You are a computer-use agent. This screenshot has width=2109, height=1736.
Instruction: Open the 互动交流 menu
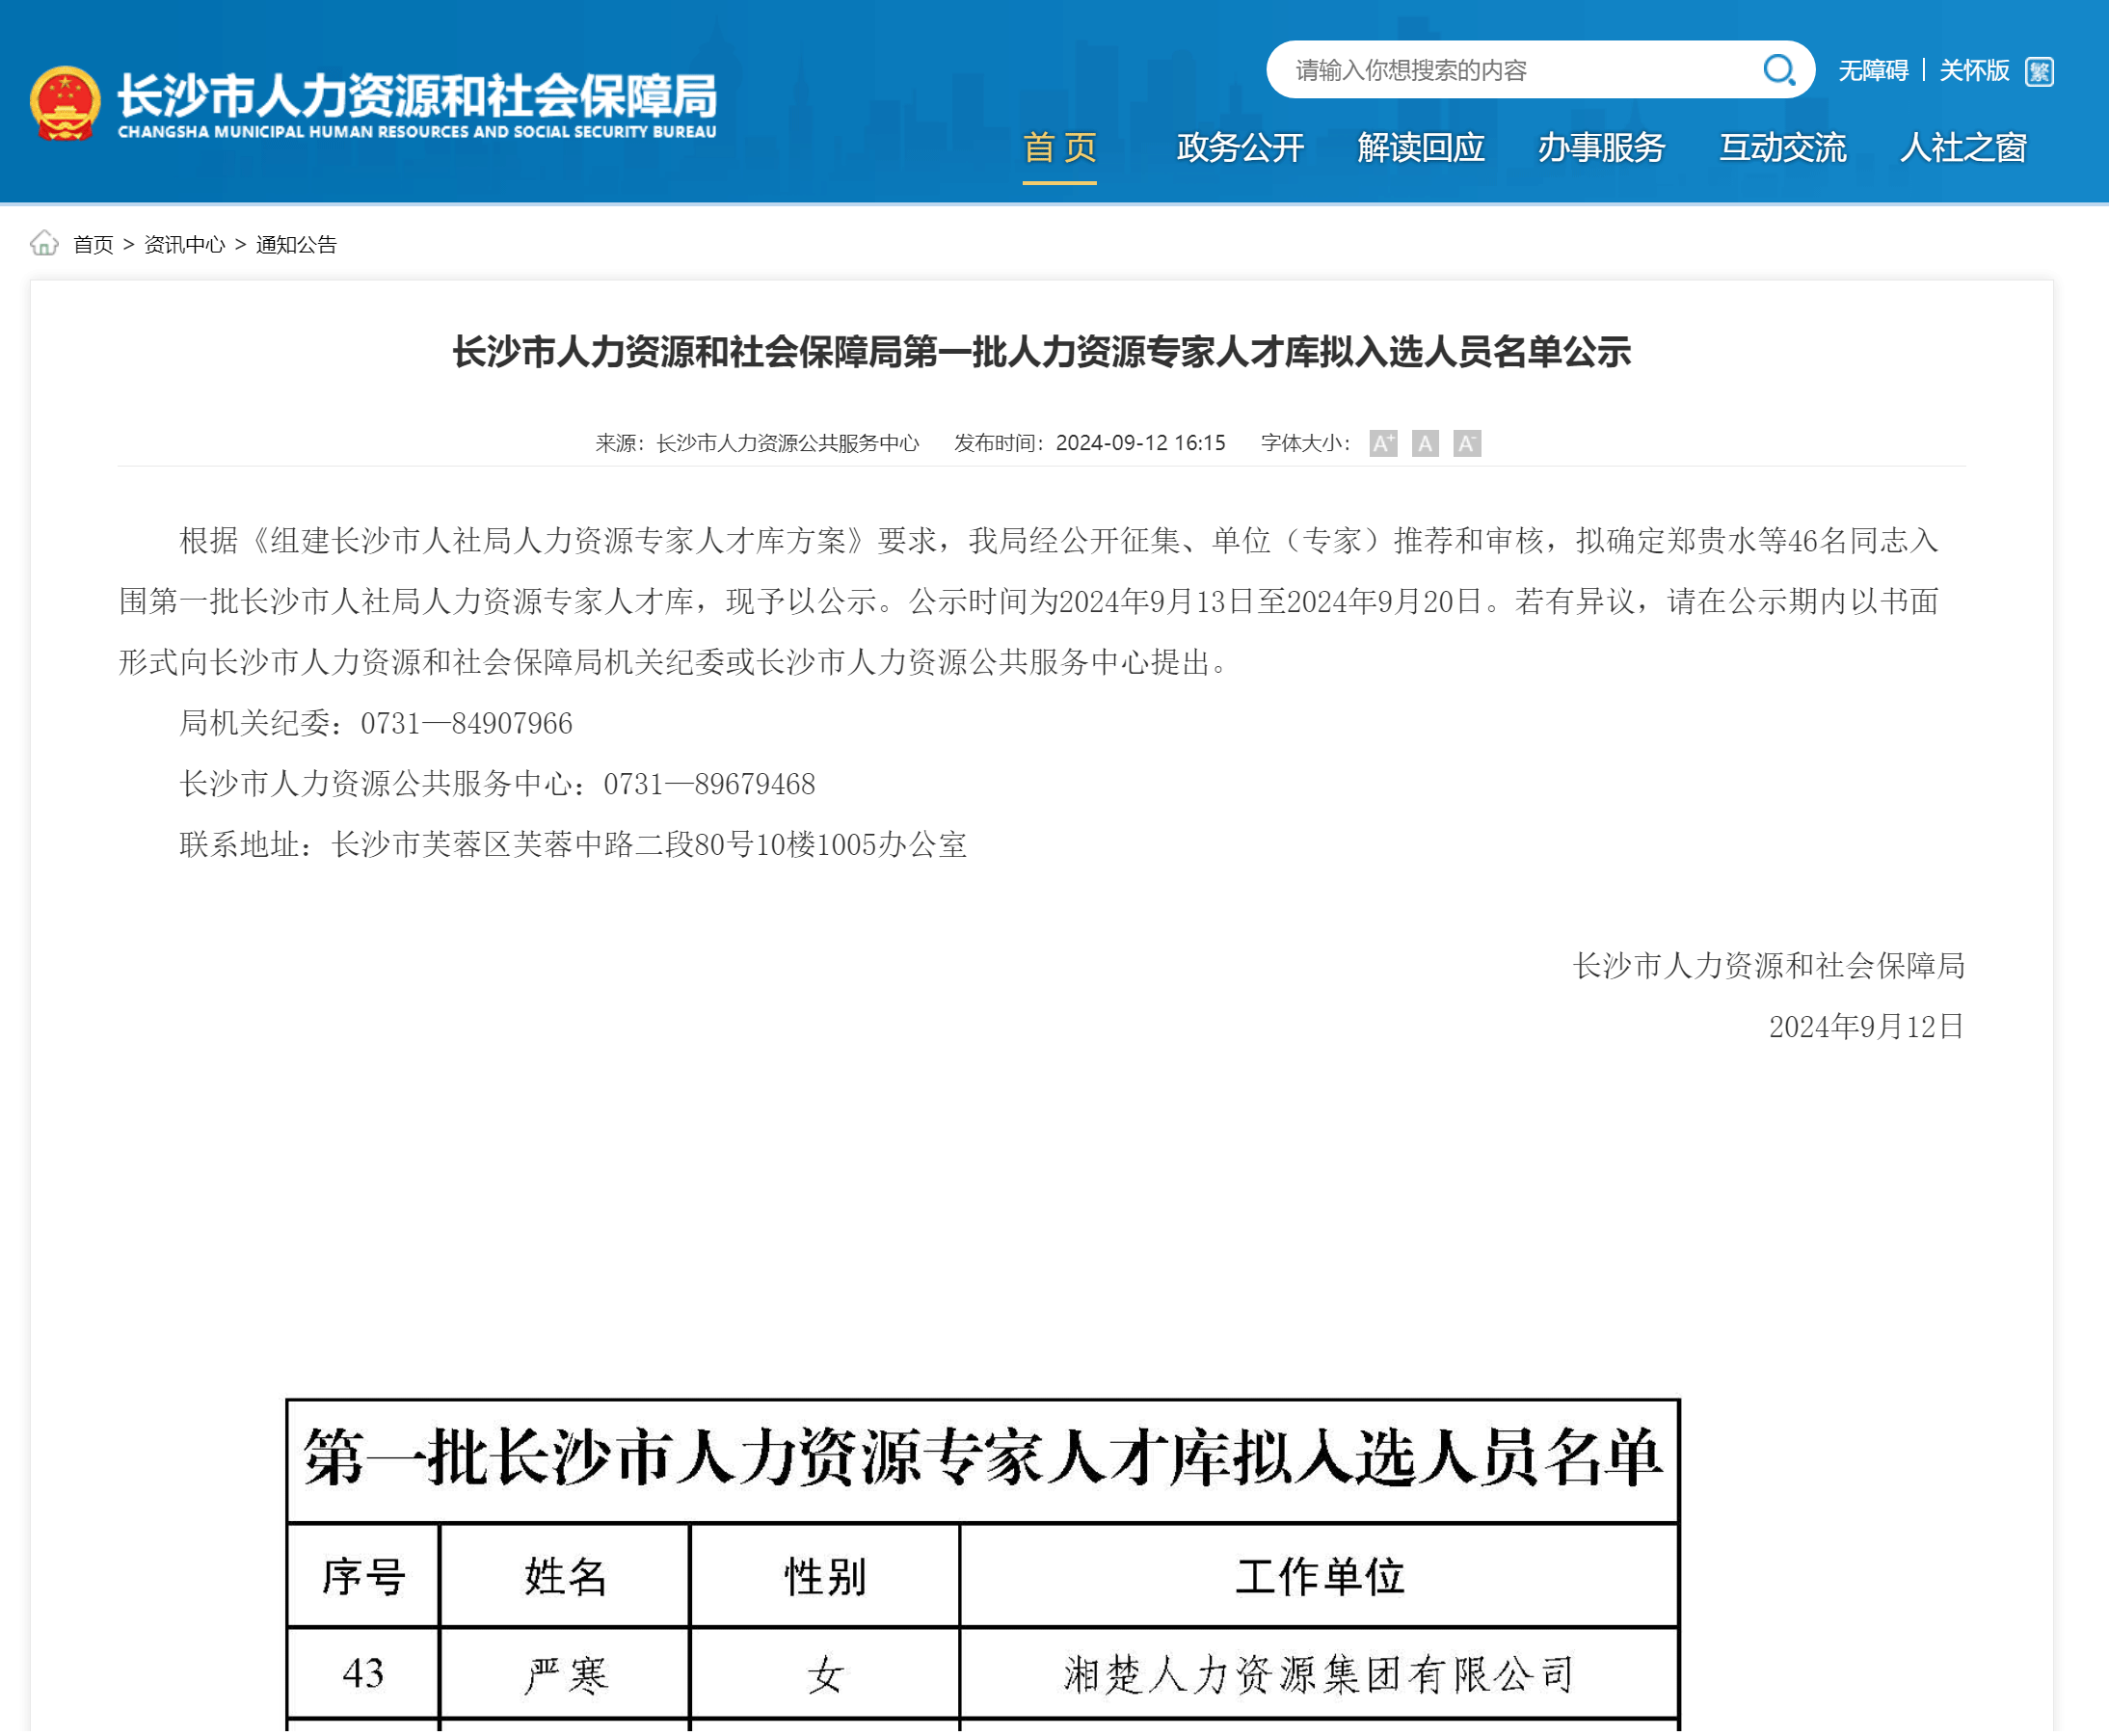click(x=1783, y=148)
